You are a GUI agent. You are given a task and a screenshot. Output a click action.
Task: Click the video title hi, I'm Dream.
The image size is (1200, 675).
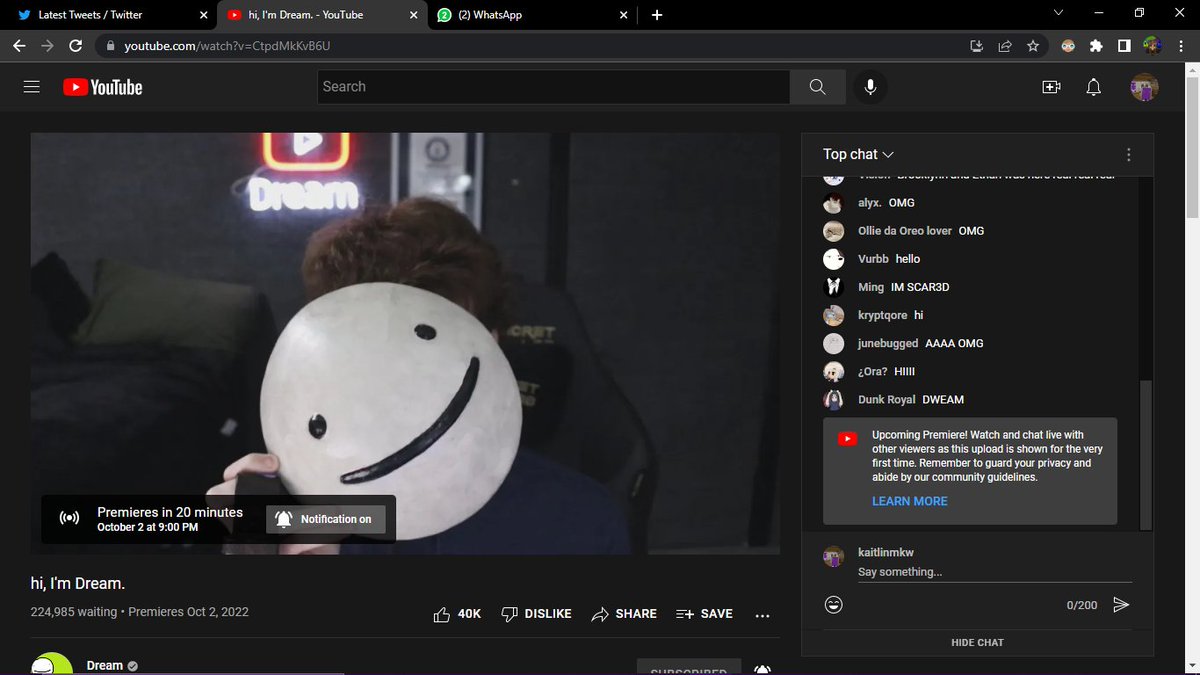[x=78, y=582]
